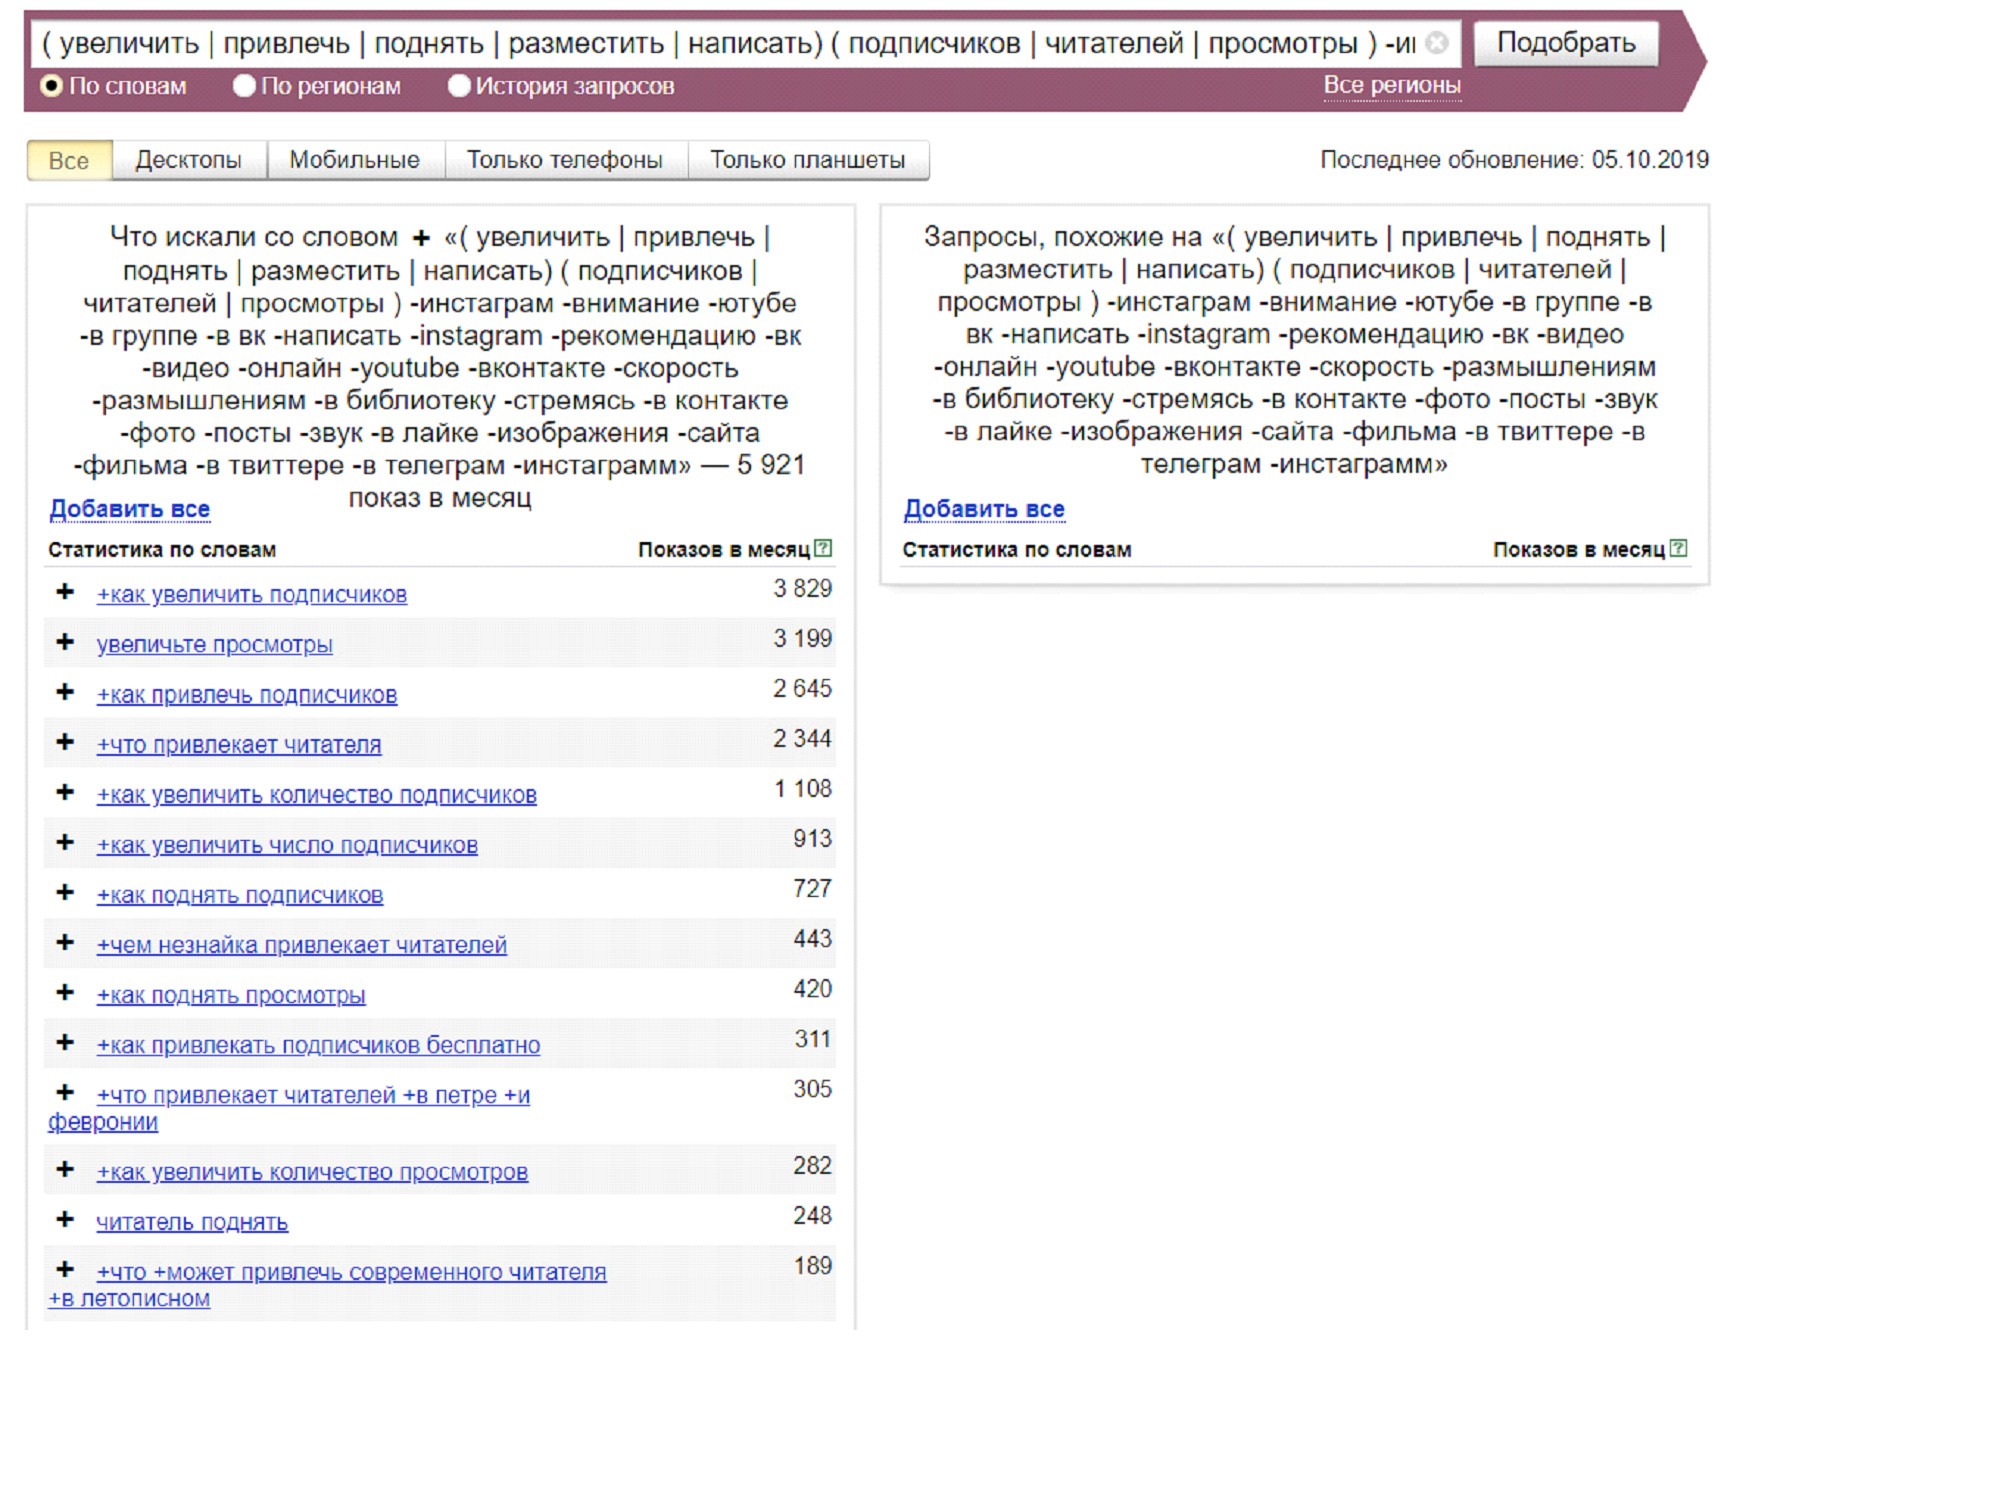
Task: Open the 'Все регионы' region selector
Action: (1391, 86)
